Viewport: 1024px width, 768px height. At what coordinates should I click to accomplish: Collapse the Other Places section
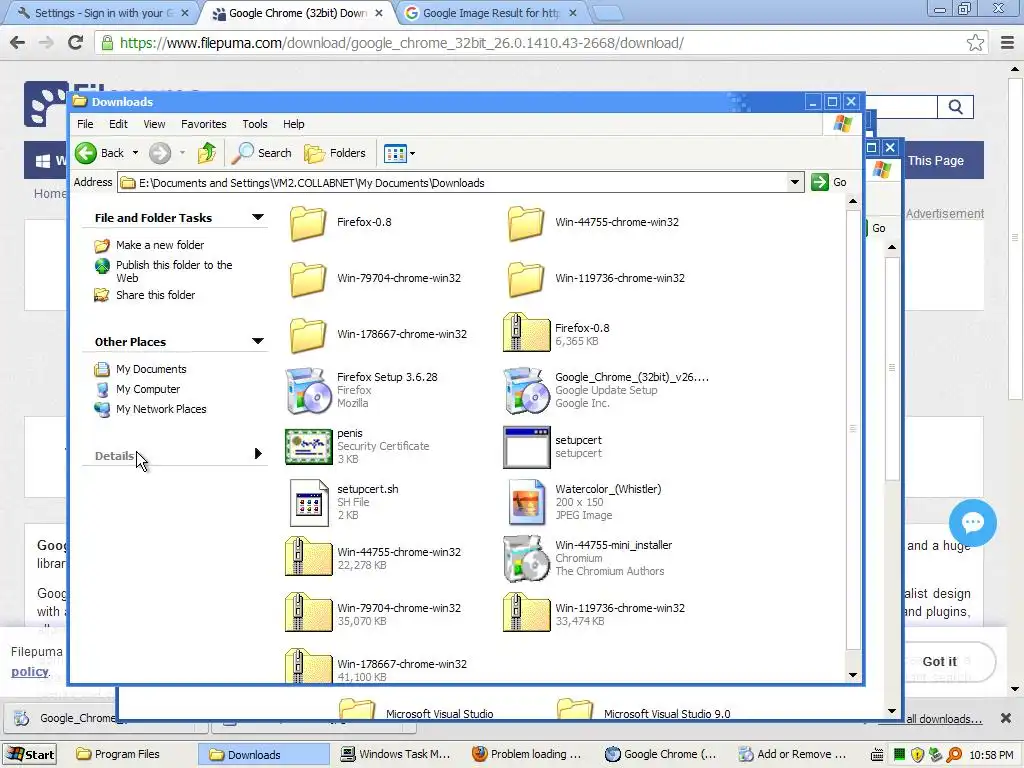258,341
